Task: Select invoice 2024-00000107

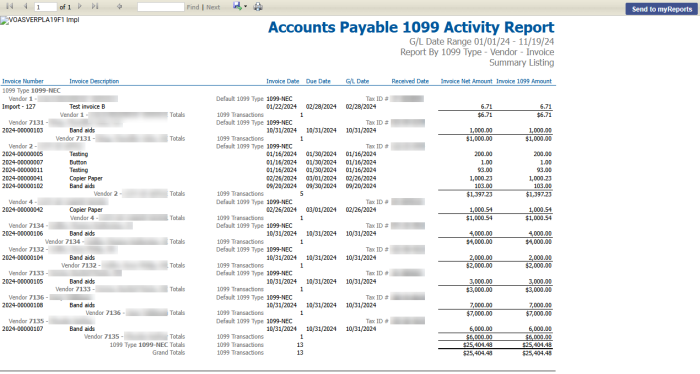Action: tap(23, 329)
